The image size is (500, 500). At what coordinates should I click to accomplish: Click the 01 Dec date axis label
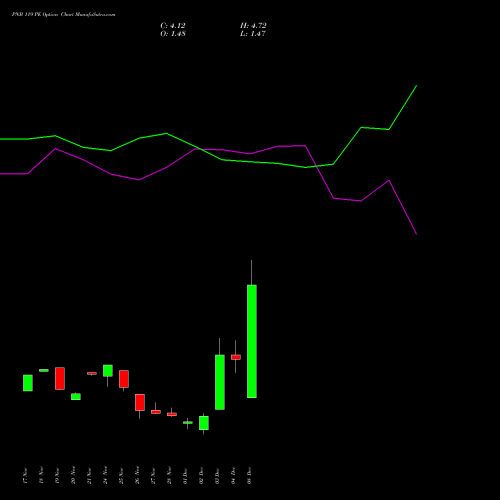[185, 477]
